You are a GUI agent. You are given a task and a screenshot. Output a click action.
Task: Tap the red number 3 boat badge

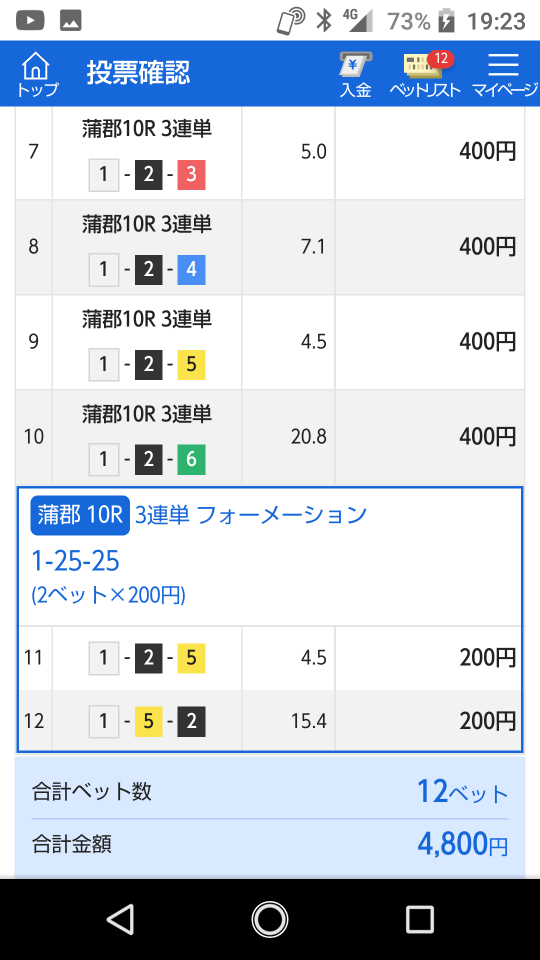click(192, 175)
